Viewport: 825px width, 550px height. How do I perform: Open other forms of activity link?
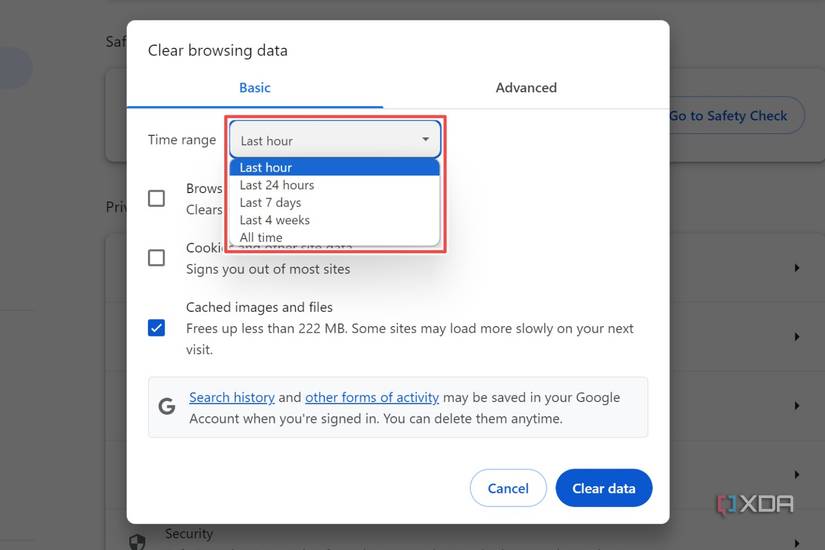tap(372, 397)
